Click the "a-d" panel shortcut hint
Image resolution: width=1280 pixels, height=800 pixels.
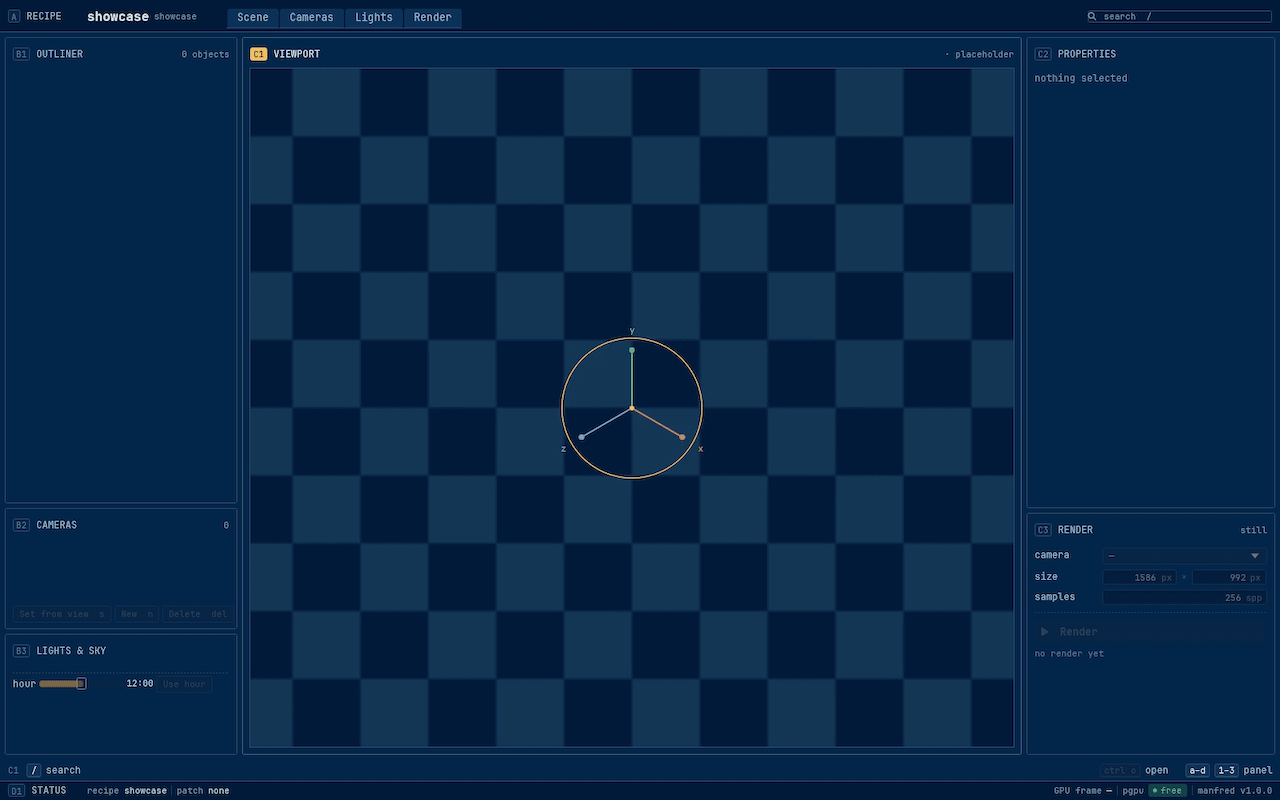pyautogui.click(x=1197, y=771)
